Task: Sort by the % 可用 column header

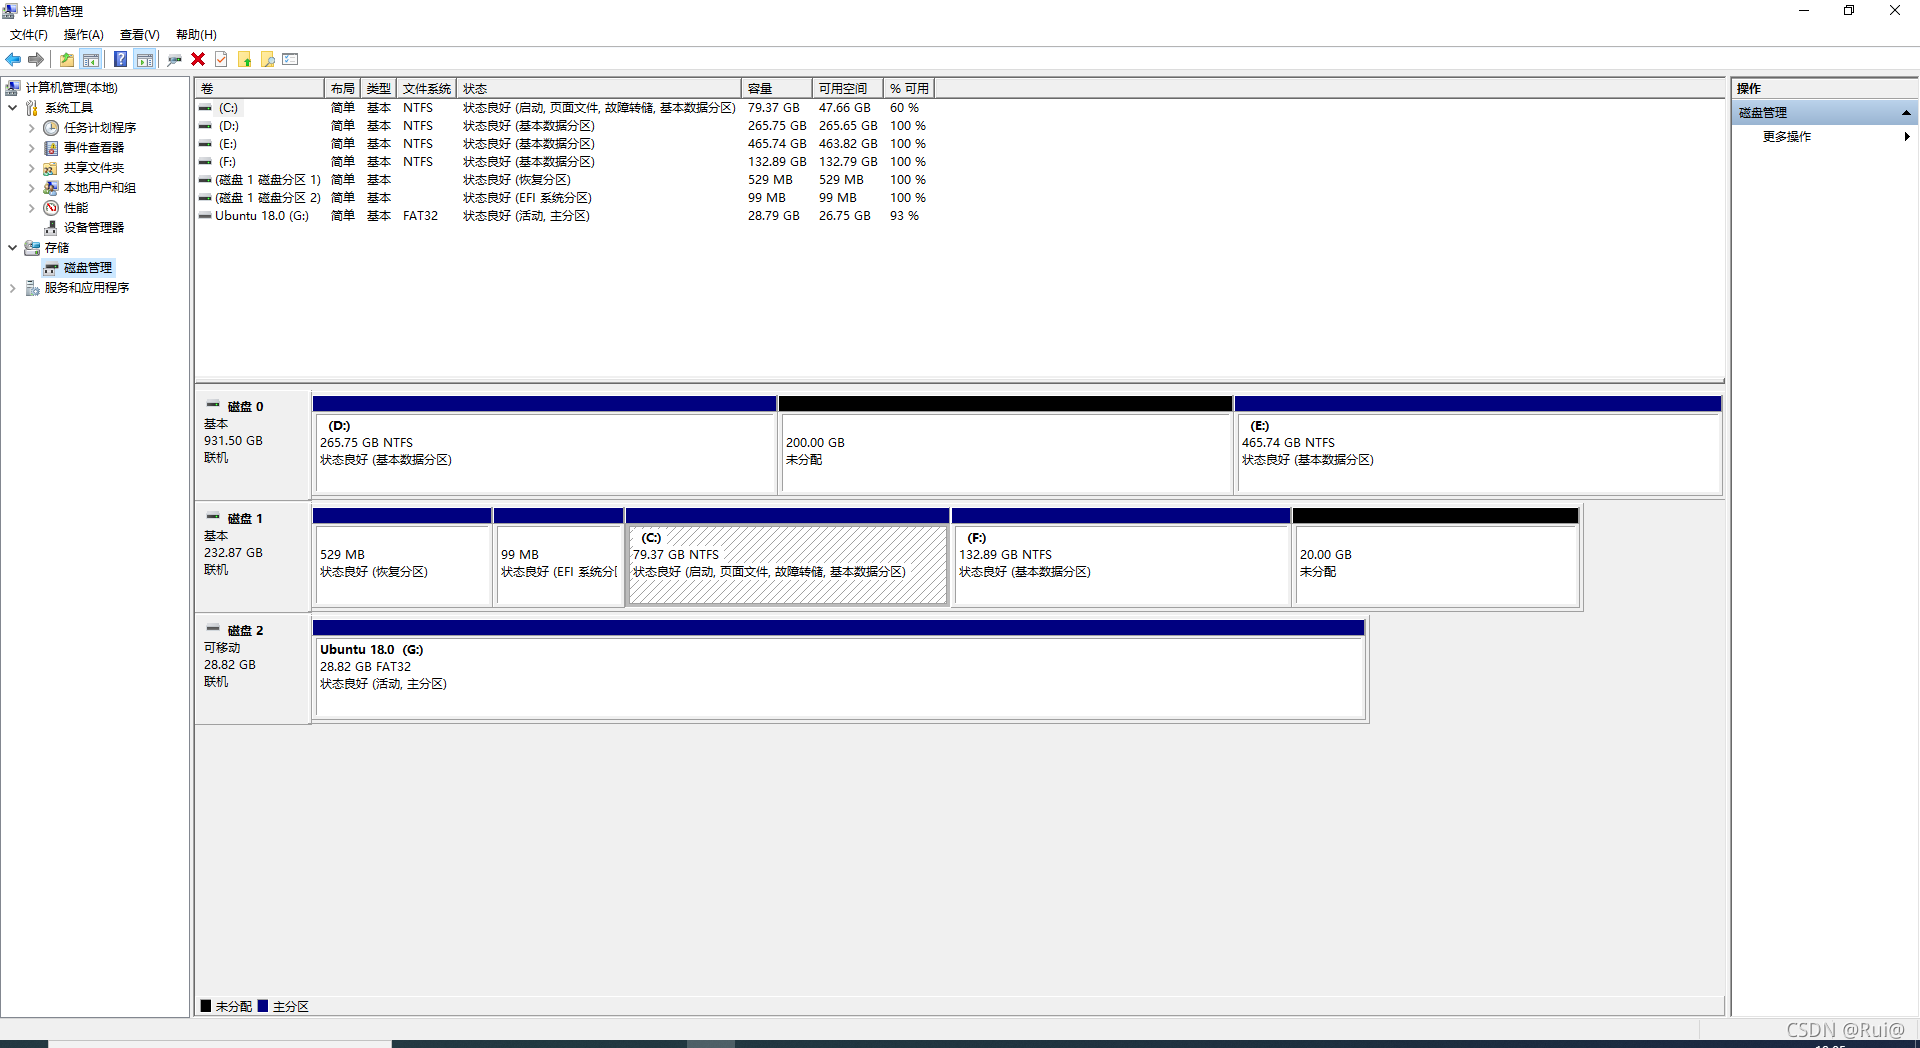Action: [909, 89]
